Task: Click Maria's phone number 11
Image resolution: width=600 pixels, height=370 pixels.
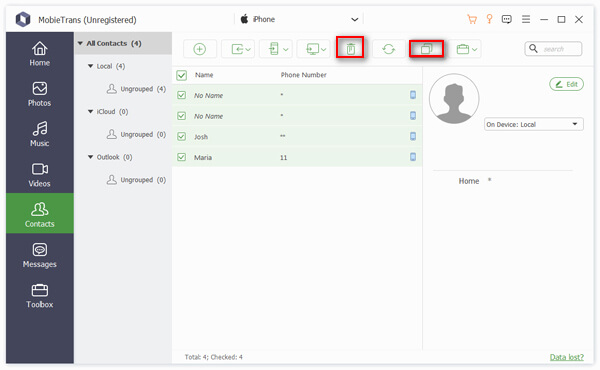Action: [284, 157]
